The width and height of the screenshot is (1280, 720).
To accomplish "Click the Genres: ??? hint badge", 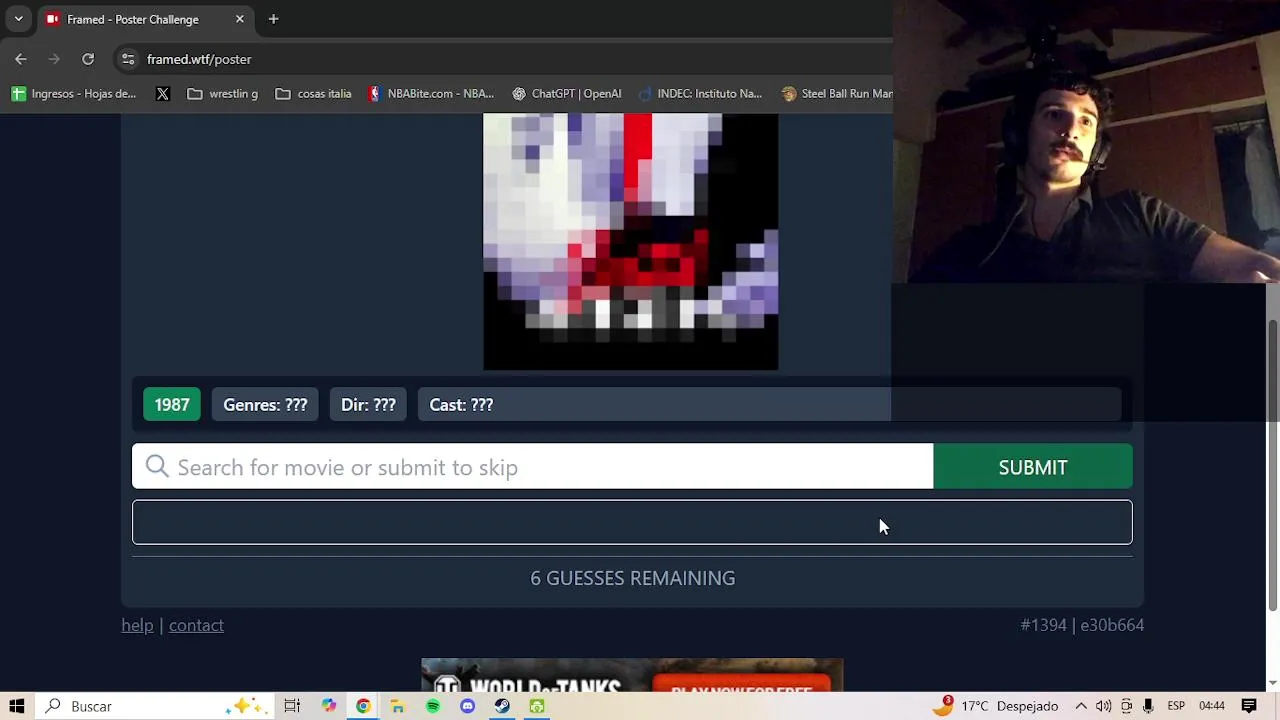I will pyautogui.click(x=265, y=405).
